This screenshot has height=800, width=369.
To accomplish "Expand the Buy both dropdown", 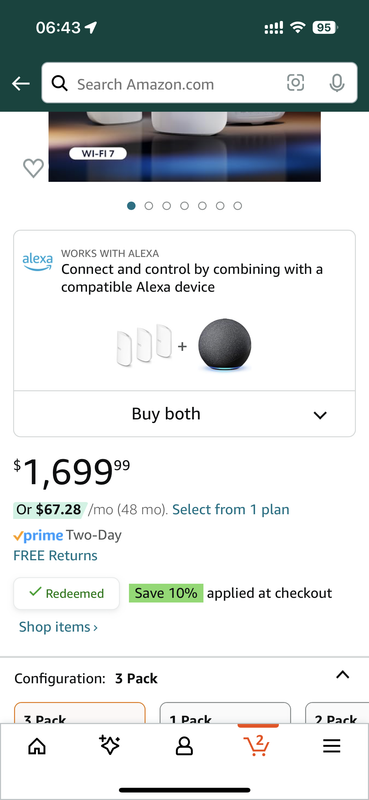I will tap(184, 414).
